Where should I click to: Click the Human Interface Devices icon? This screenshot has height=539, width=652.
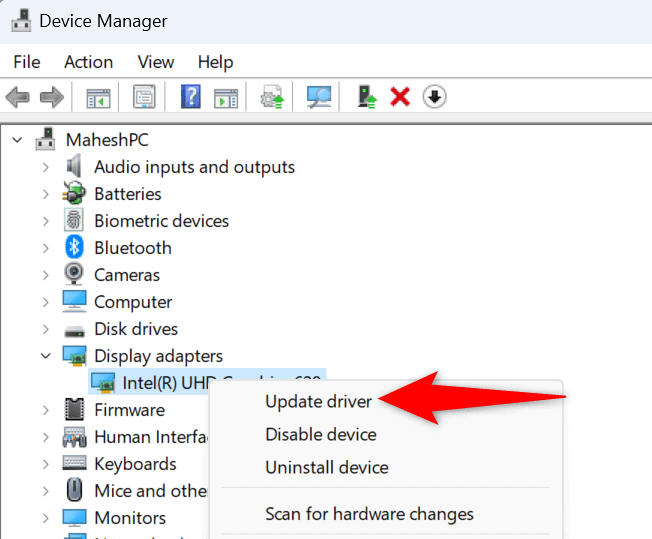(x=74, y=437)
